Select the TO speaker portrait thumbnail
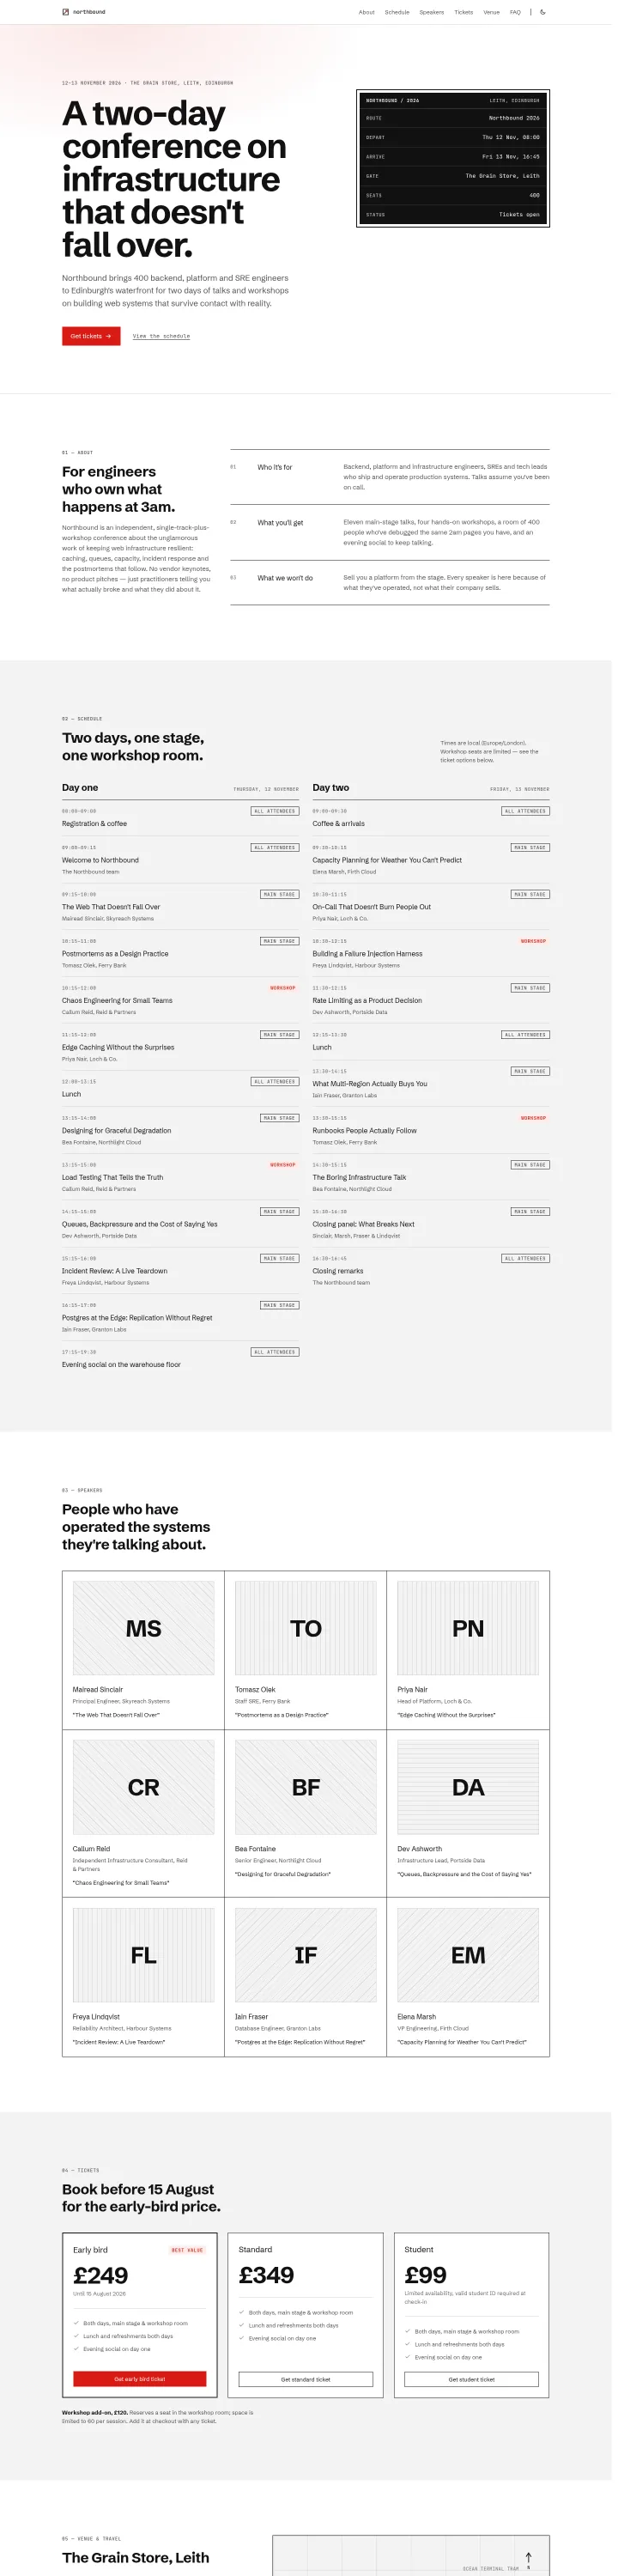The width and height of the screenshot is (618, 2576). [x=306, y=1628]
